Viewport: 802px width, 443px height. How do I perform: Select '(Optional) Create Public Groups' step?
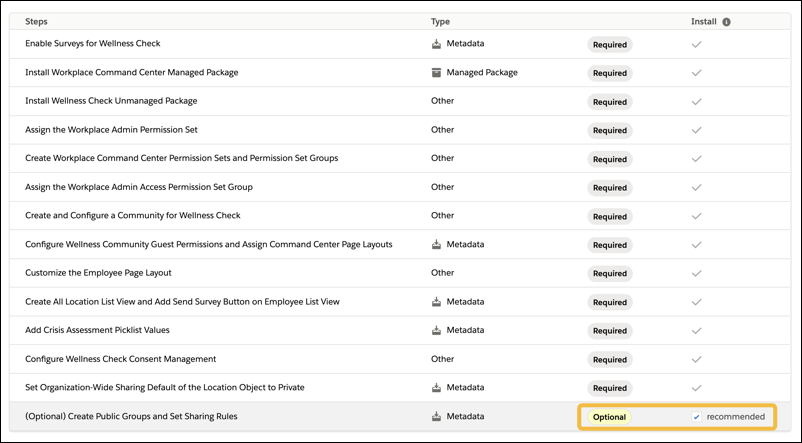(x=131, y=416)
